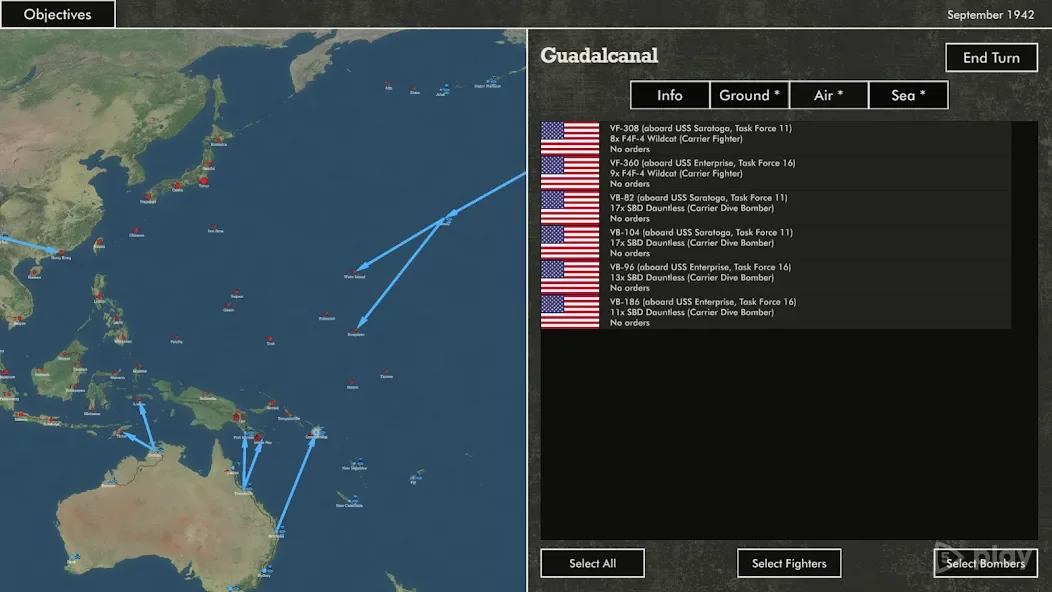Click the Select All button
The width and height of the screenshot is (1052, 592).
592,563
